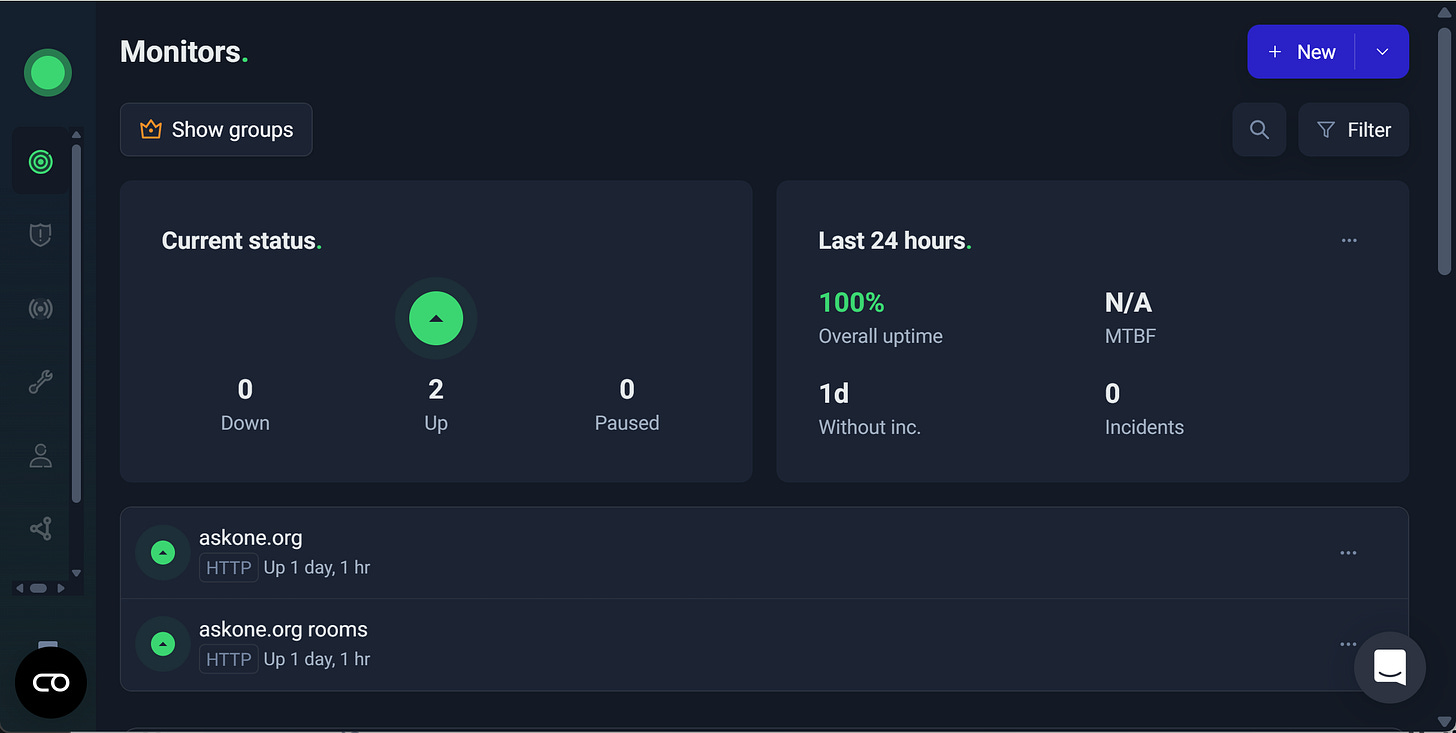
Task: Click the search magnifier icon
Action: point(1259,130)
